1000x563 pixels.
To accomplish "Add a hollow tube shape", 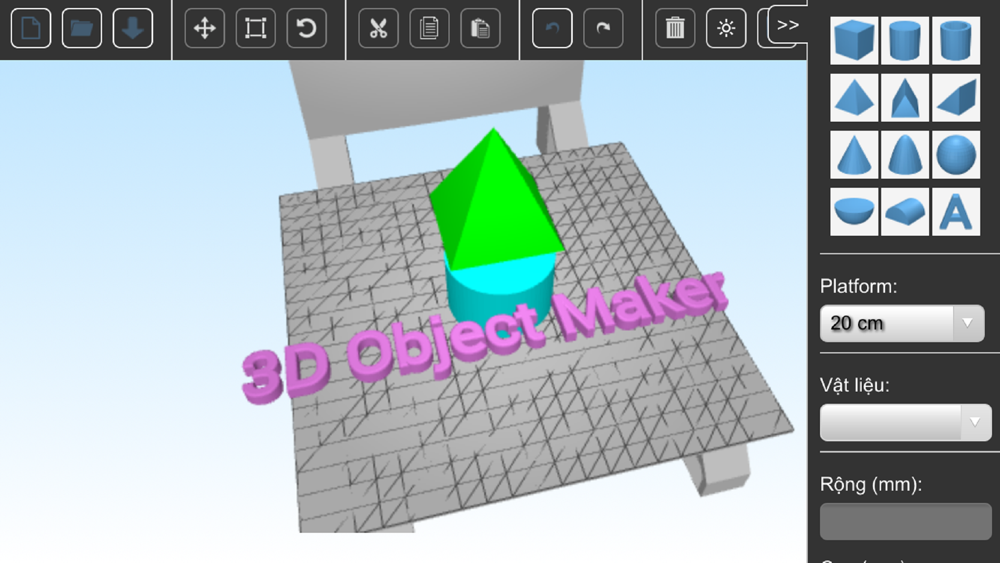I will [x=956, y=40].
